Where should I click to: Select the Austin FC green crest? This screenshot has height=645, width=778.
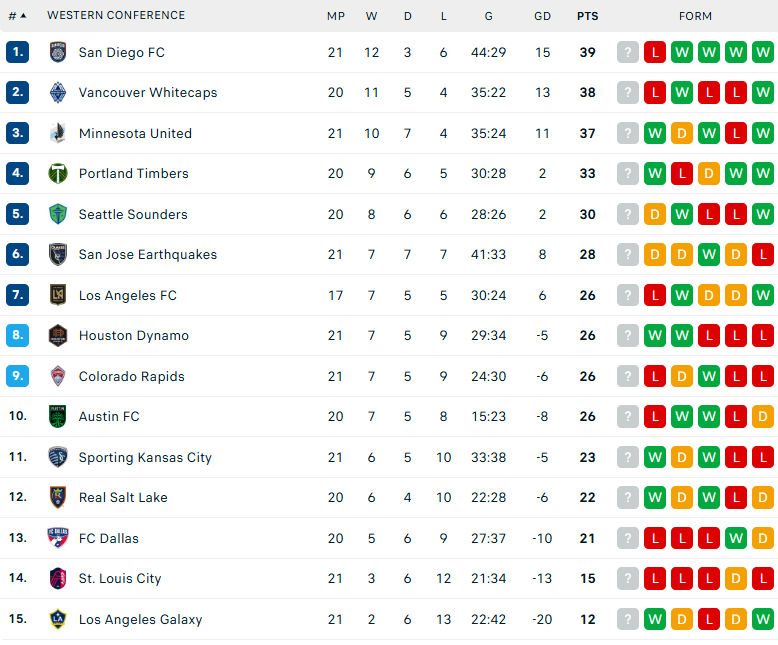(58, 416)
